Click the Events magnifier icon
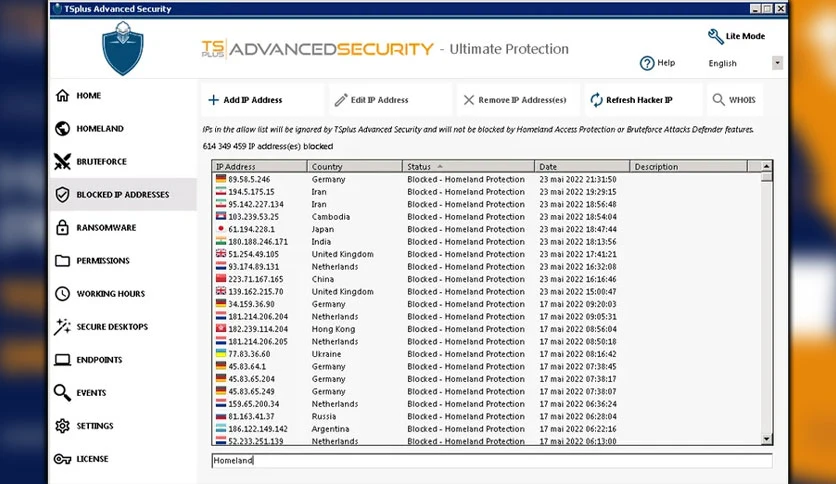This screenshot has width=836, height=484. pos(62,393)
